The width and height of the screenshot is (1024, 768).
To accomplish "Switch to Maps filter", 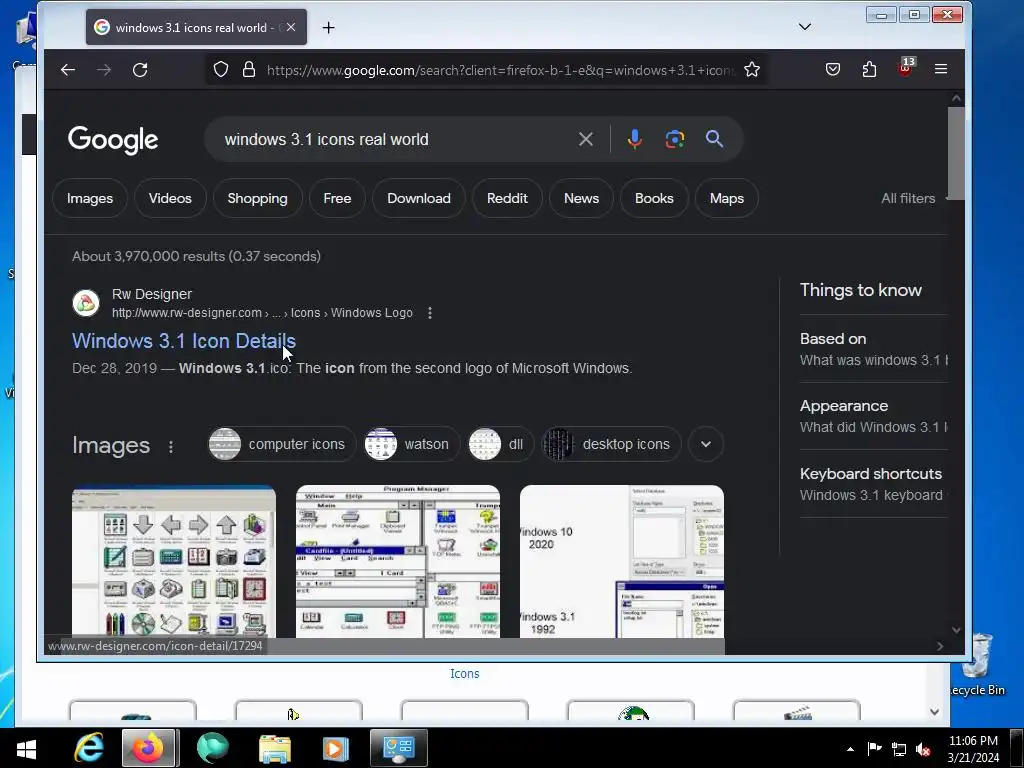I will pos(727,199).
